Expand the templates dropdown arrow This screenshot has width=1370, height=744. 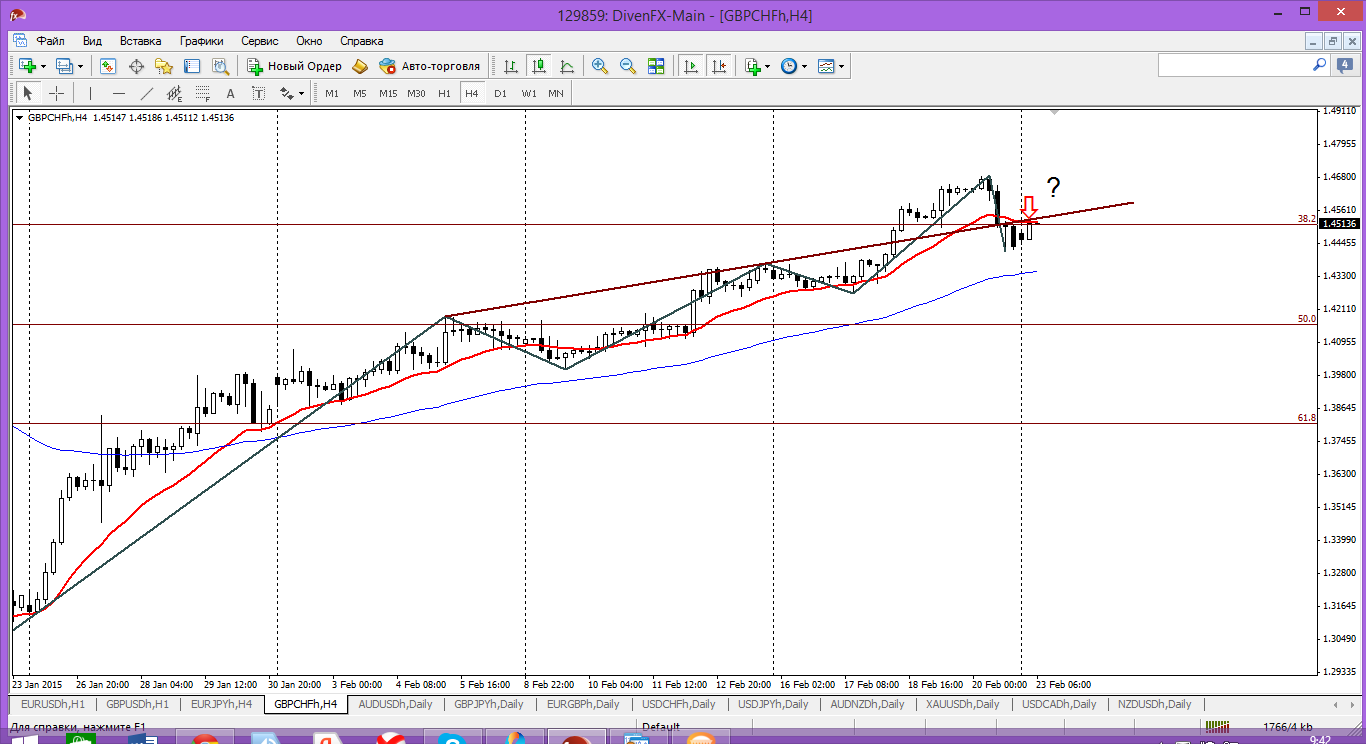pyautogui.click(x=842, y=66)
